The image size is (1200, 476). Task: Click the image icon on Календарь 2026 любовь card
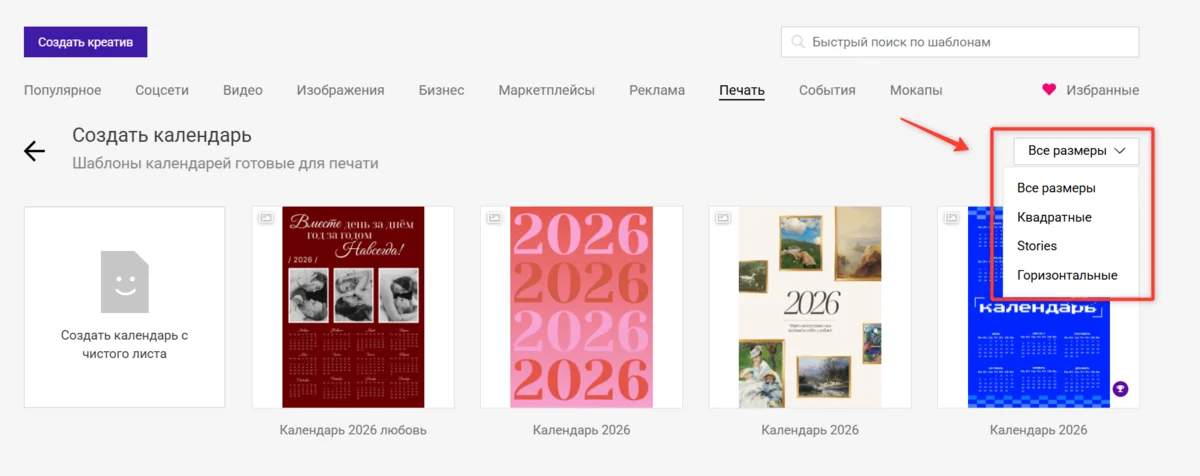point(266,218)
